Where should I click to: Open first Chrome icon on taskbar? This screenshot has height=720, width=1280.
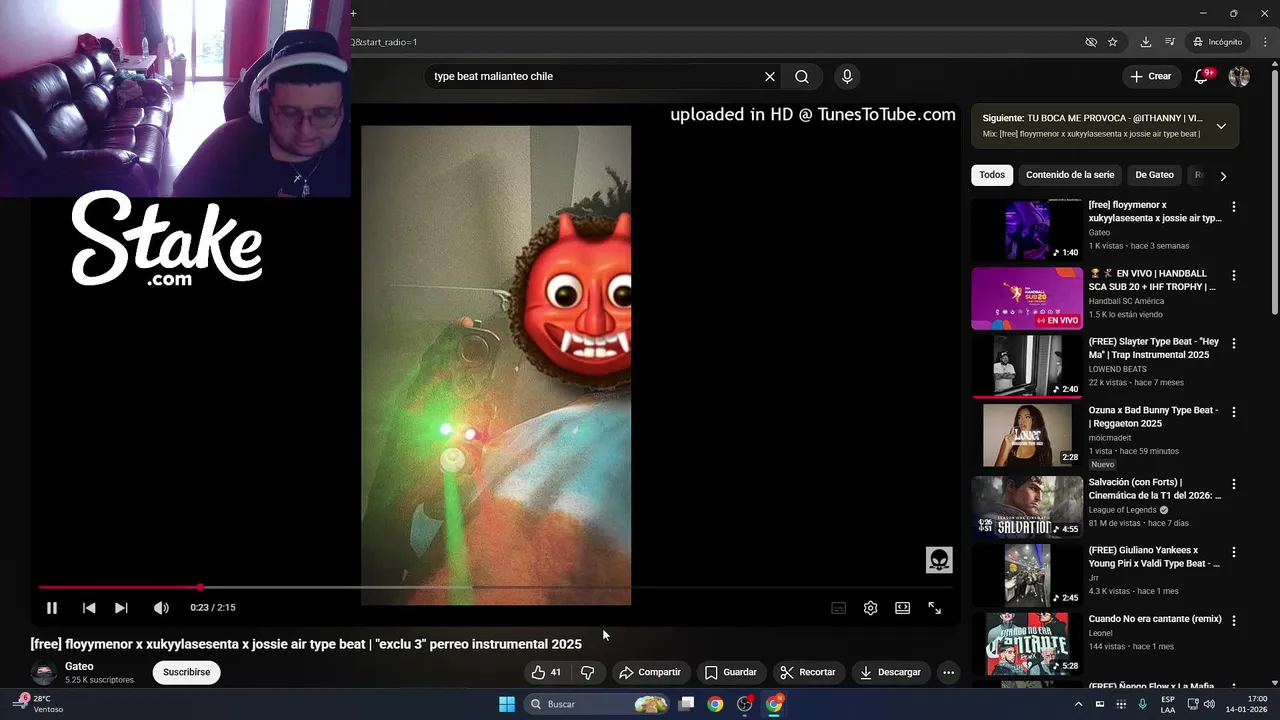coord(715,704)
